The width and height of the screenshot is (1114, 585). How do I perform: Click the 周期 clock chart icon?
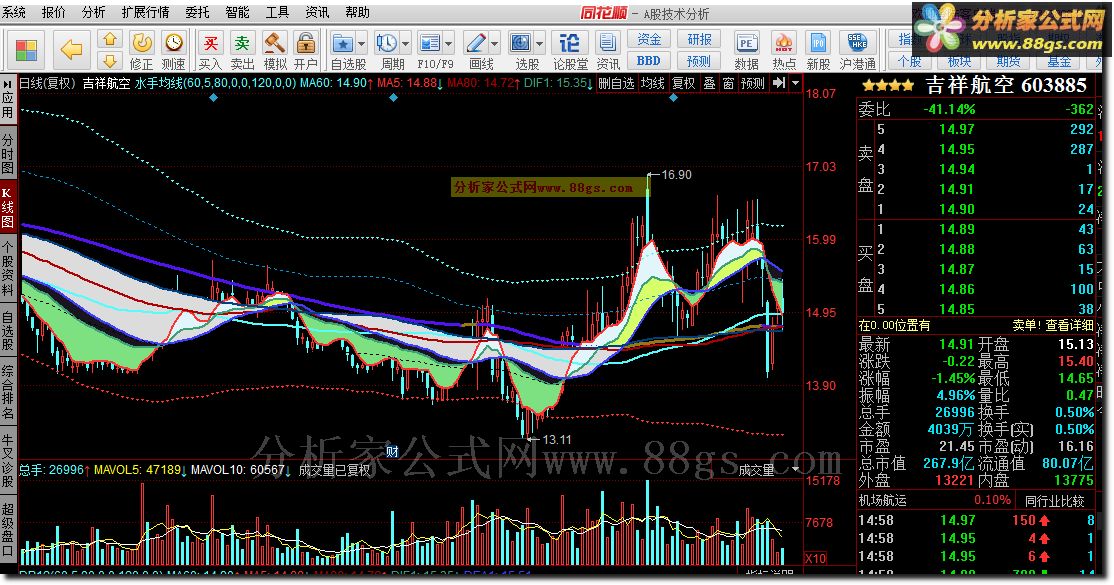point(387,43)
